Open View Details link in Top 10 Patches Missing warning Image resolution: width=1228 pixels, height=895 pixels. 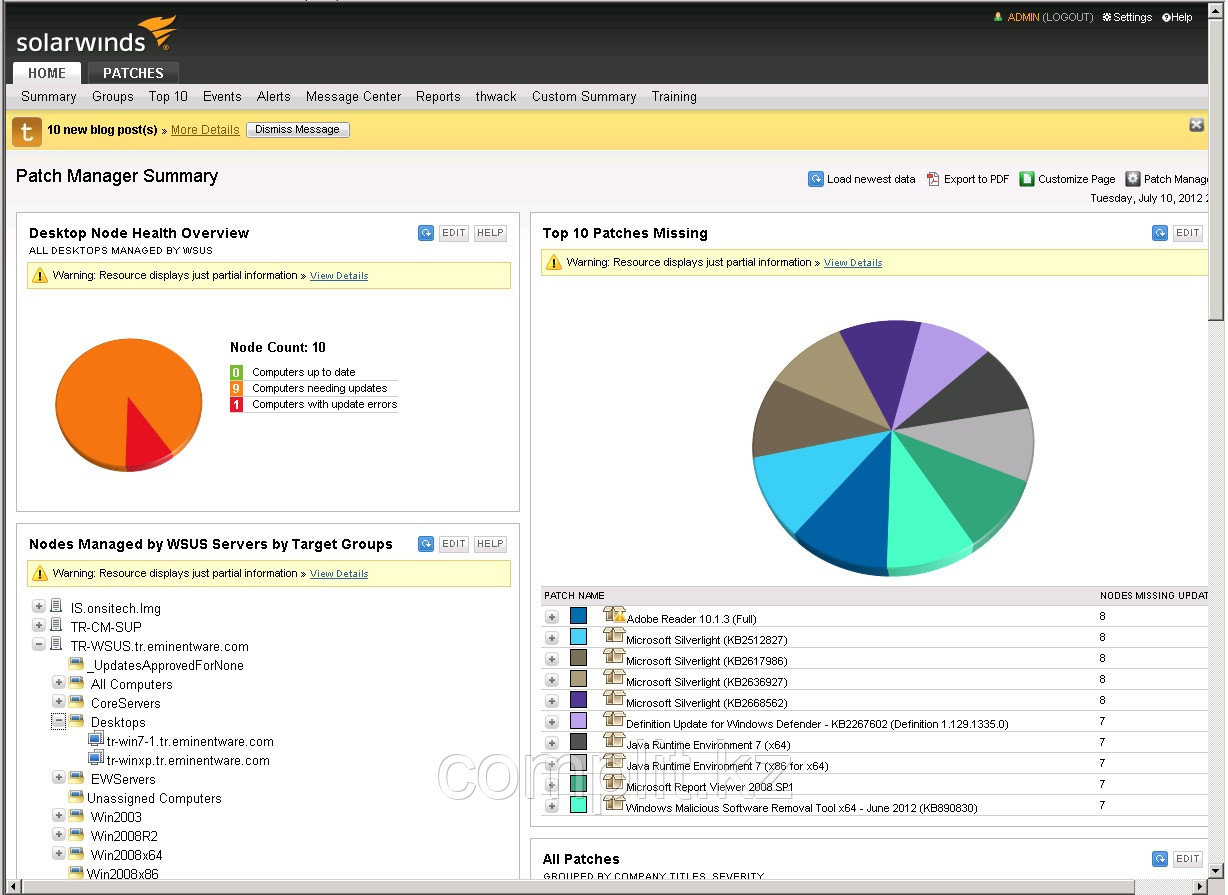click(852, 263)
